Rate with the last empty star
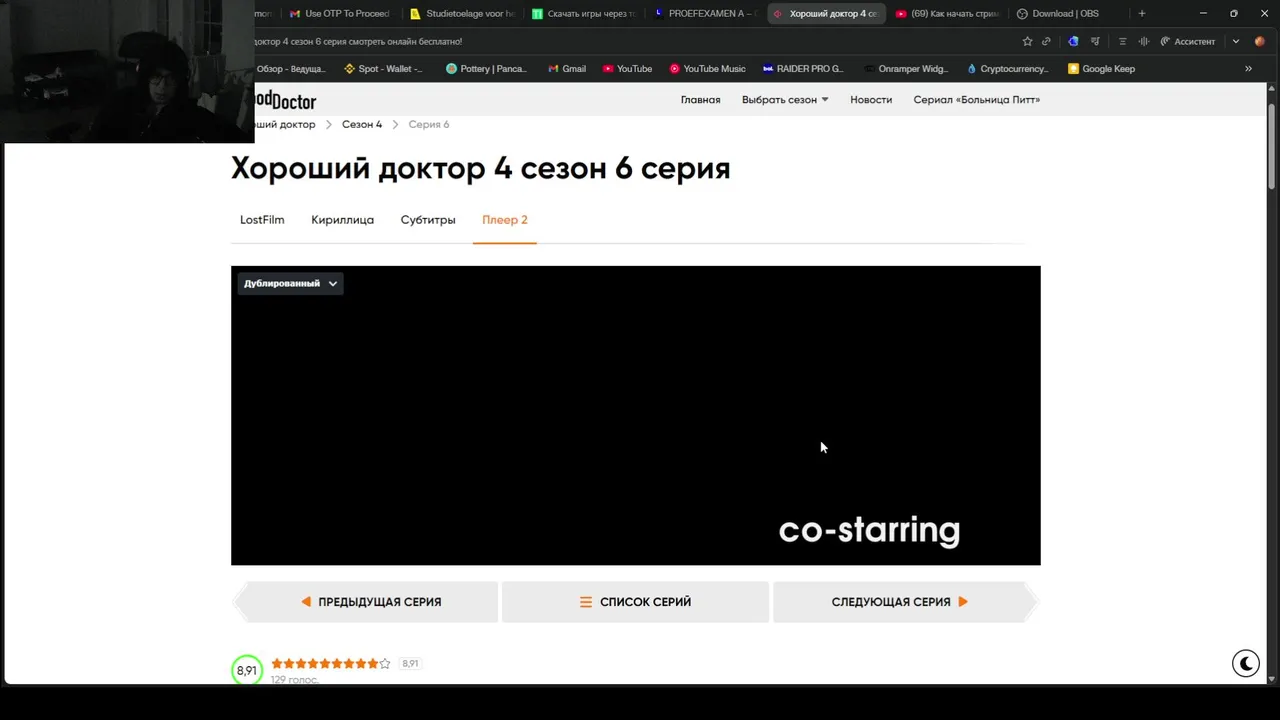1280x720 pixels. click(385, 663)
